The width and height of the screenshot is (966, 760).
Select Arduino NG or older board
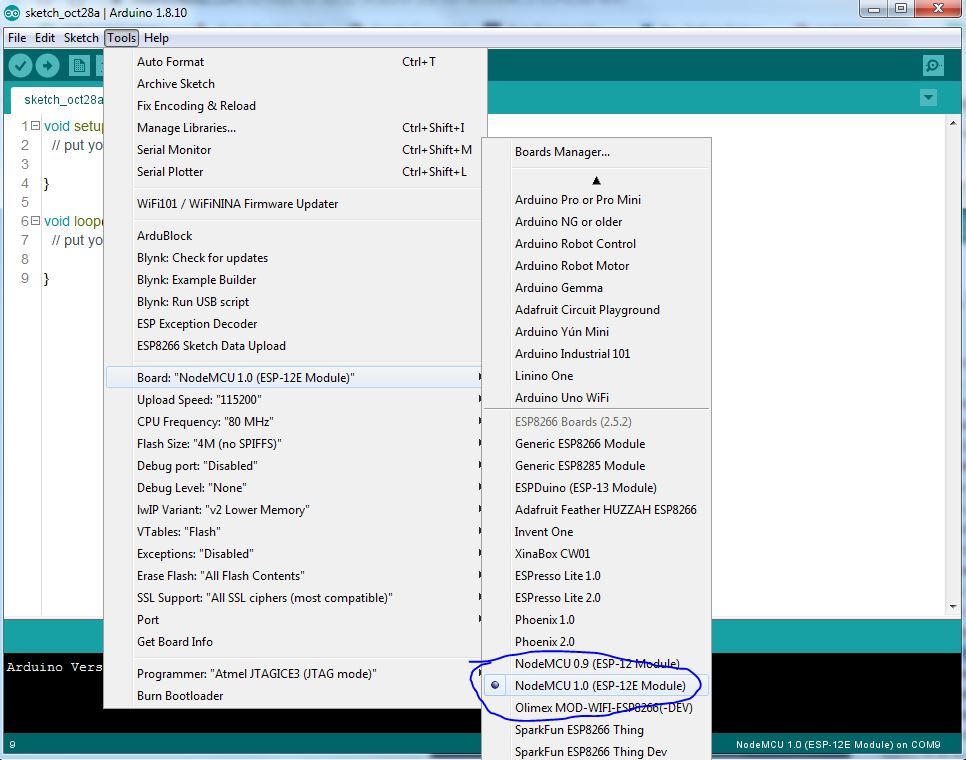pyautogui.click(x=596, y=222)
